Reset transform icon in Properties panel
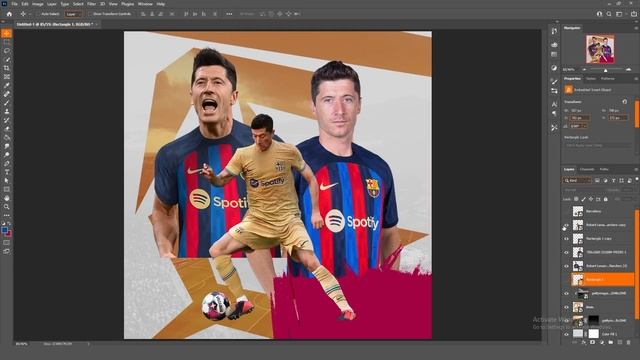Screen dimensions: 640x360 pos(624,102)
